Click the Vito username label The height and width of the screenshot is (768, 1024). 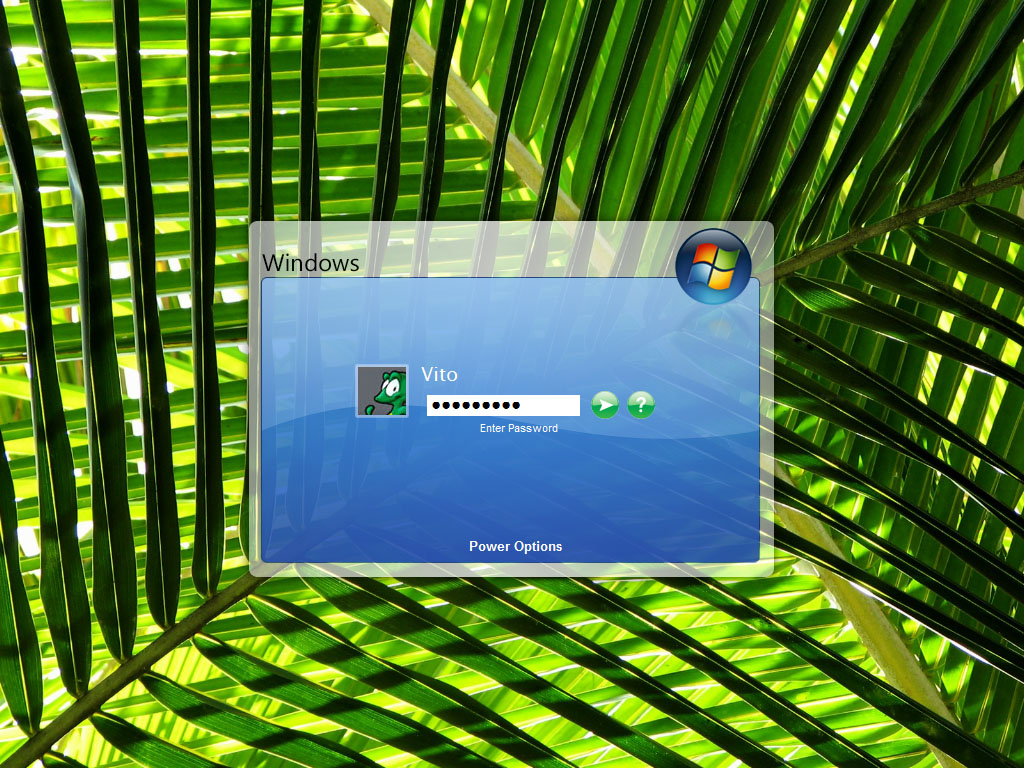click(439, 374)
